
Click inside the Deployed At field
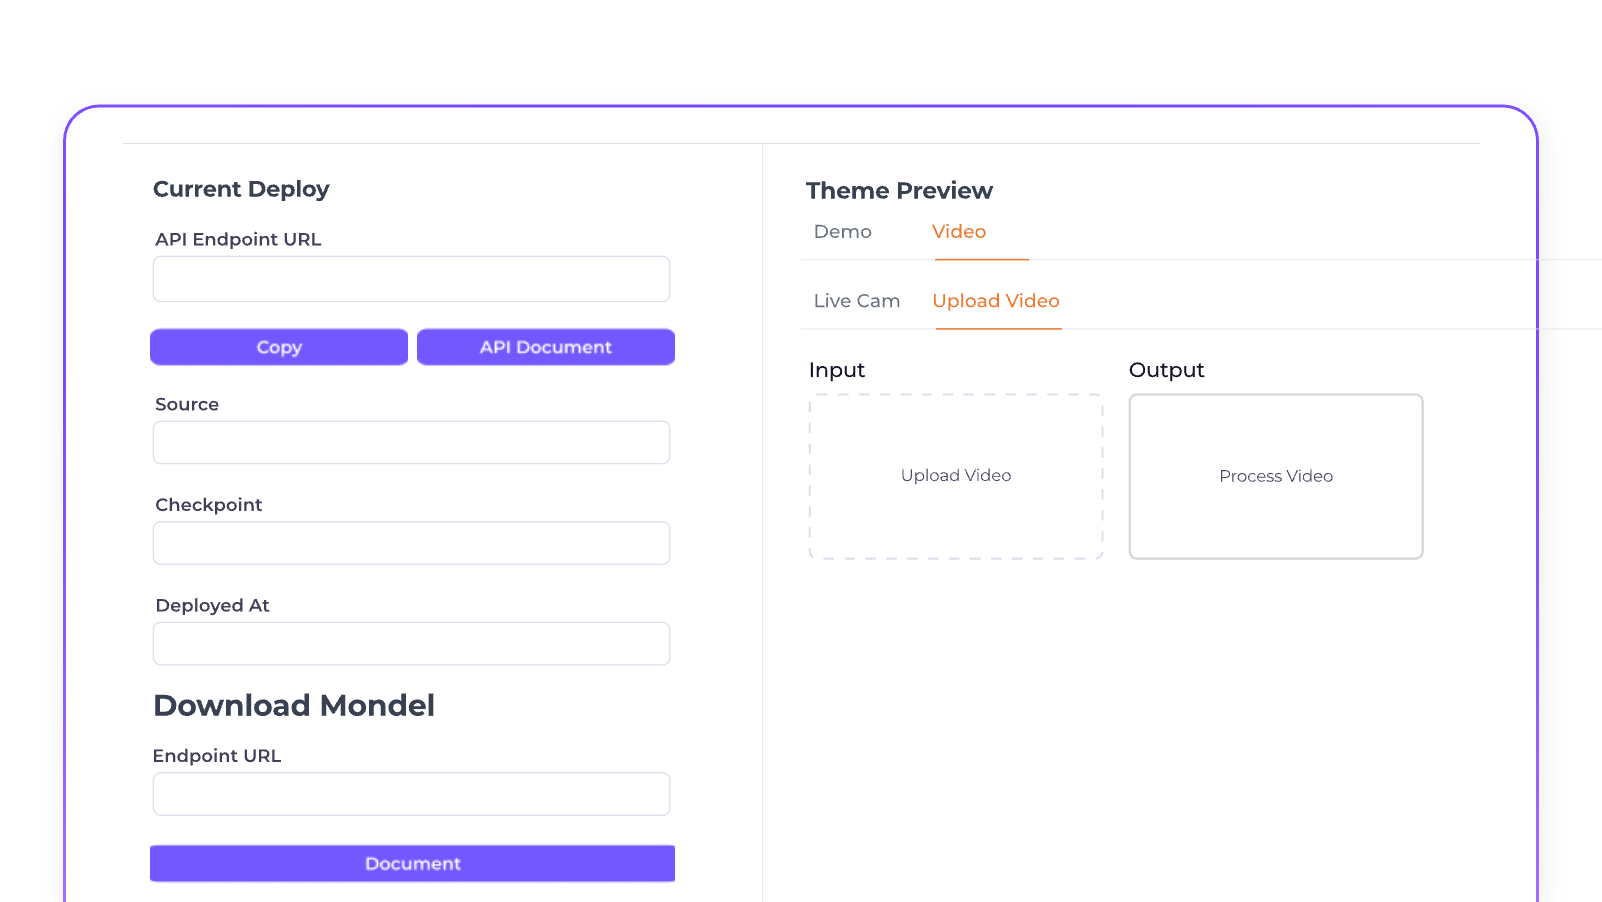coord(411,644)
